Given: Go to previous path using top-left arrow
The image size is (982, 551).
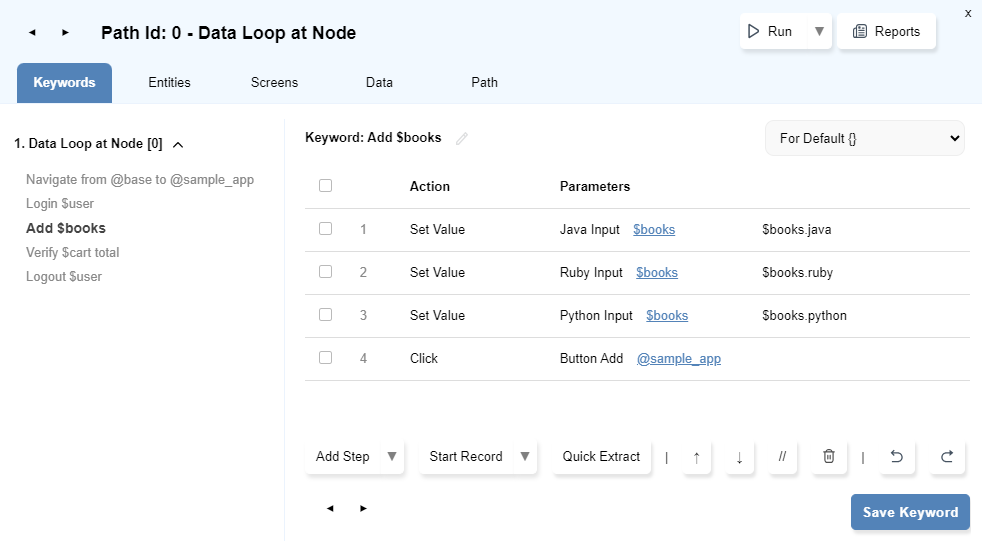Looking at the screenshot, I should coord(32,33).
